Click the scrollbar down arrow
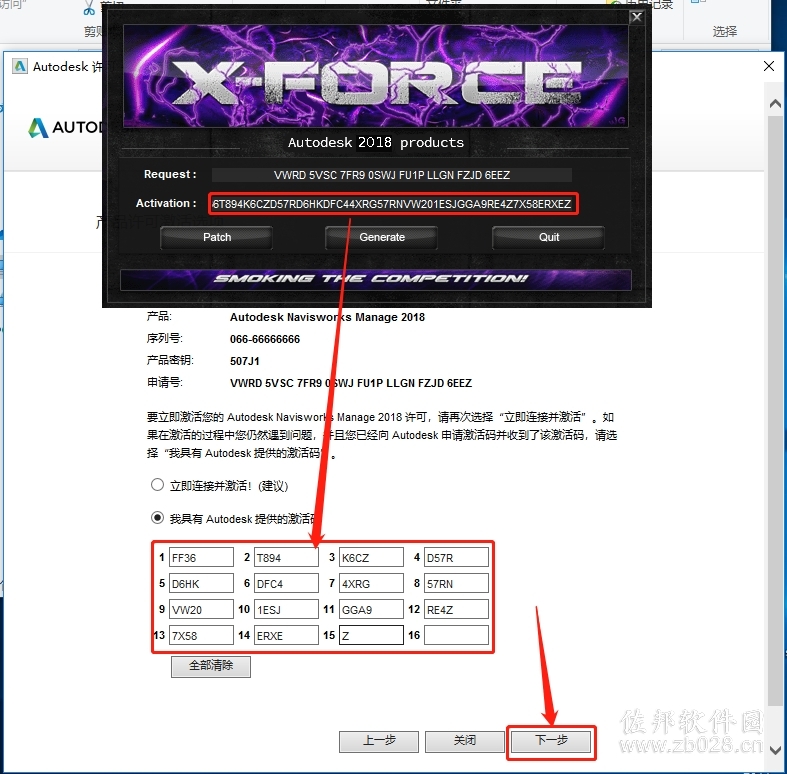 click(775, 750)
